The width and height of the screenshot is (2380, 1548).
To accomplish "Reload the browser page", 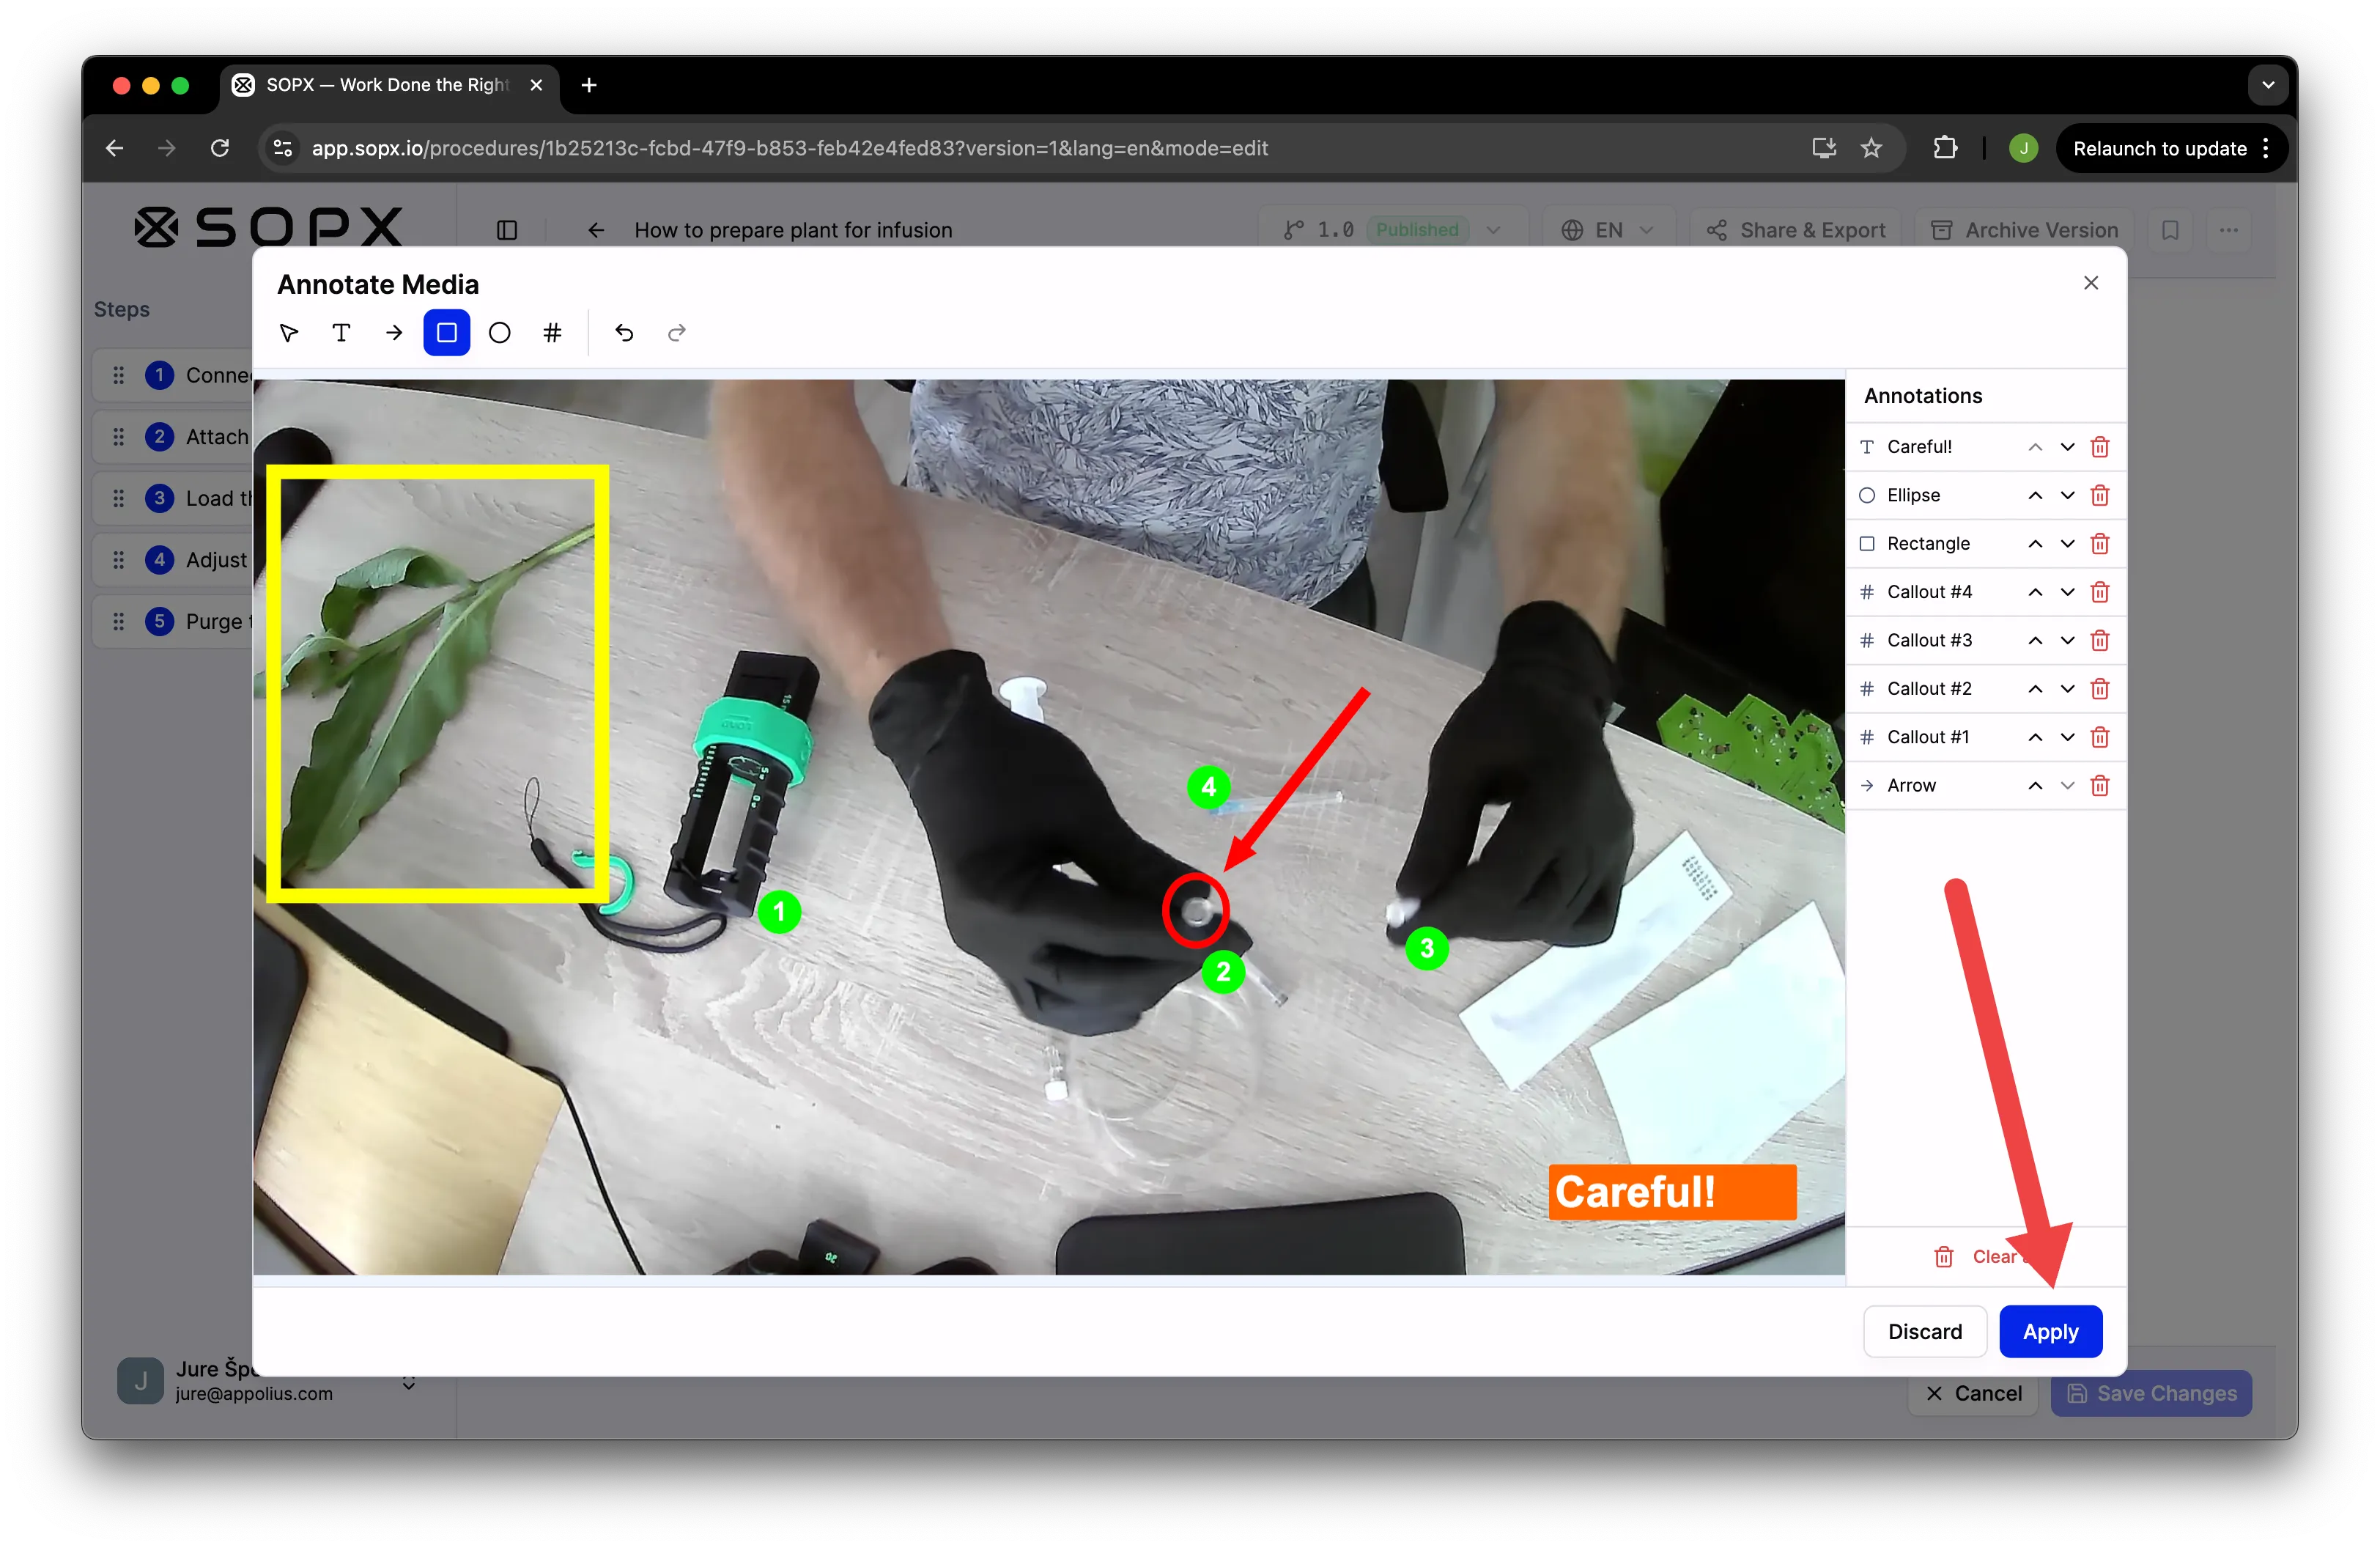I will 220,148.
